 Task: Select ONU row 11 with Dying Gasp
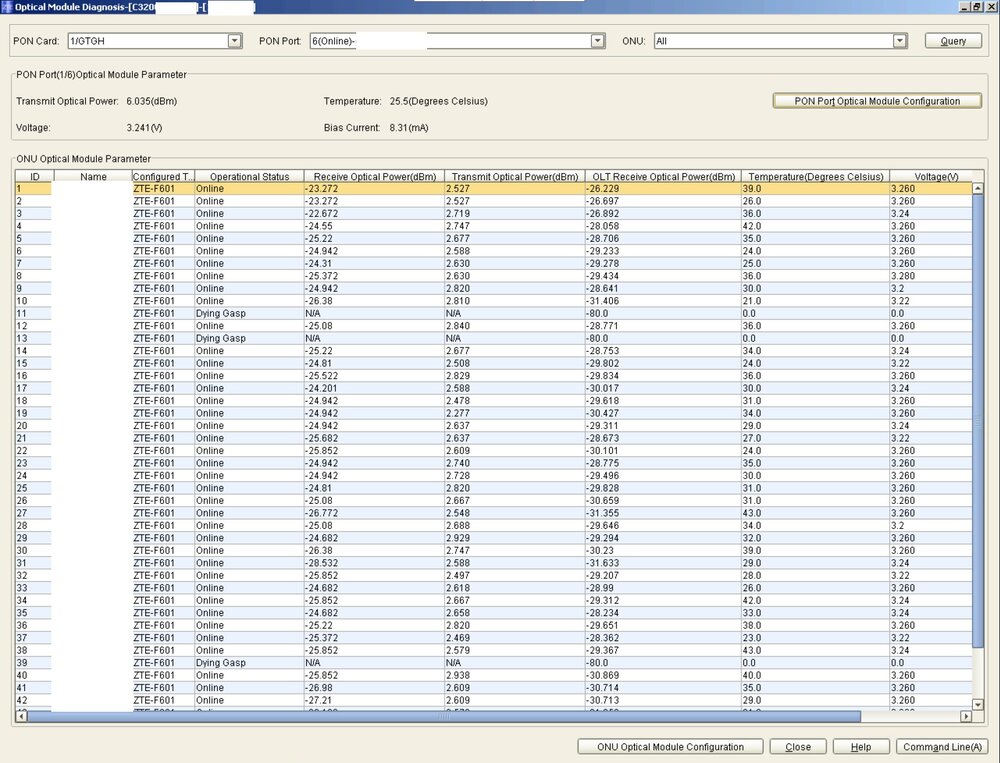click(x=220, y=314)
